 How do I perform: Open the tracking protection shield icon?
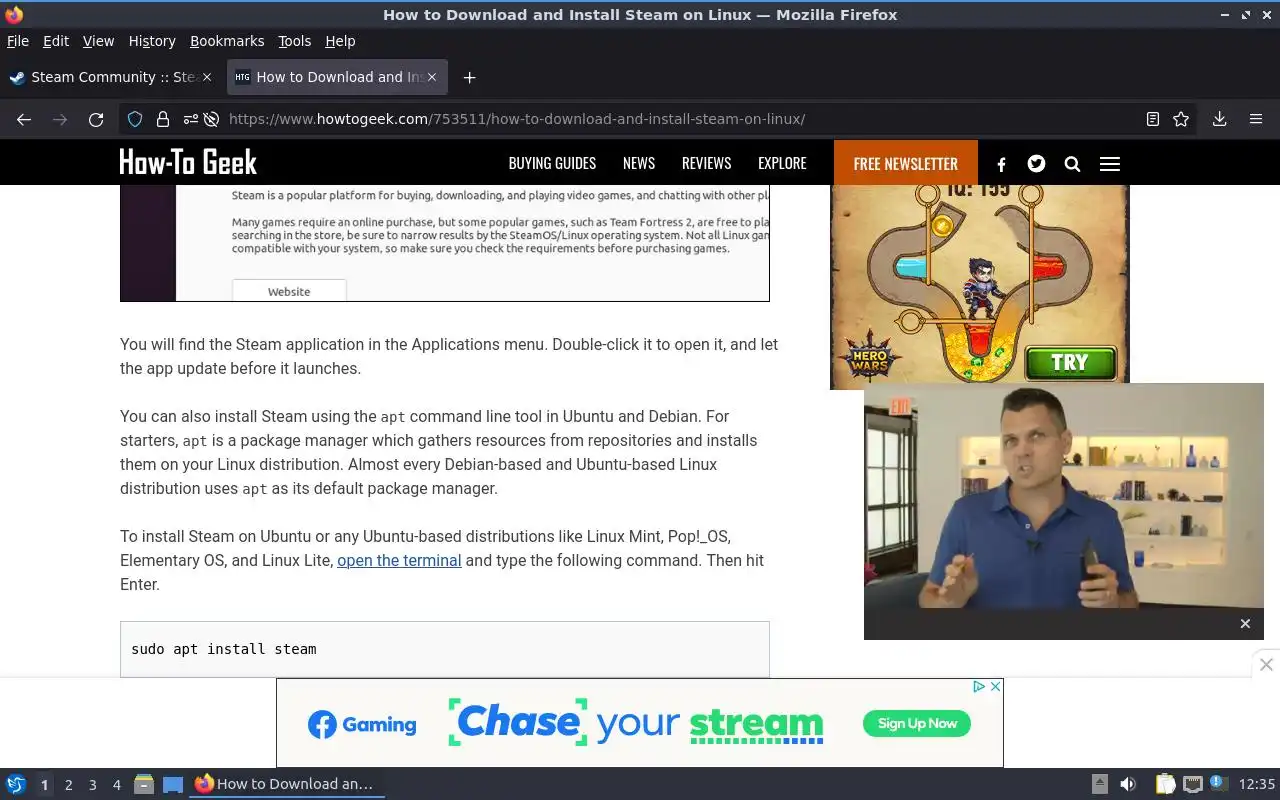(x=135, y=119)
